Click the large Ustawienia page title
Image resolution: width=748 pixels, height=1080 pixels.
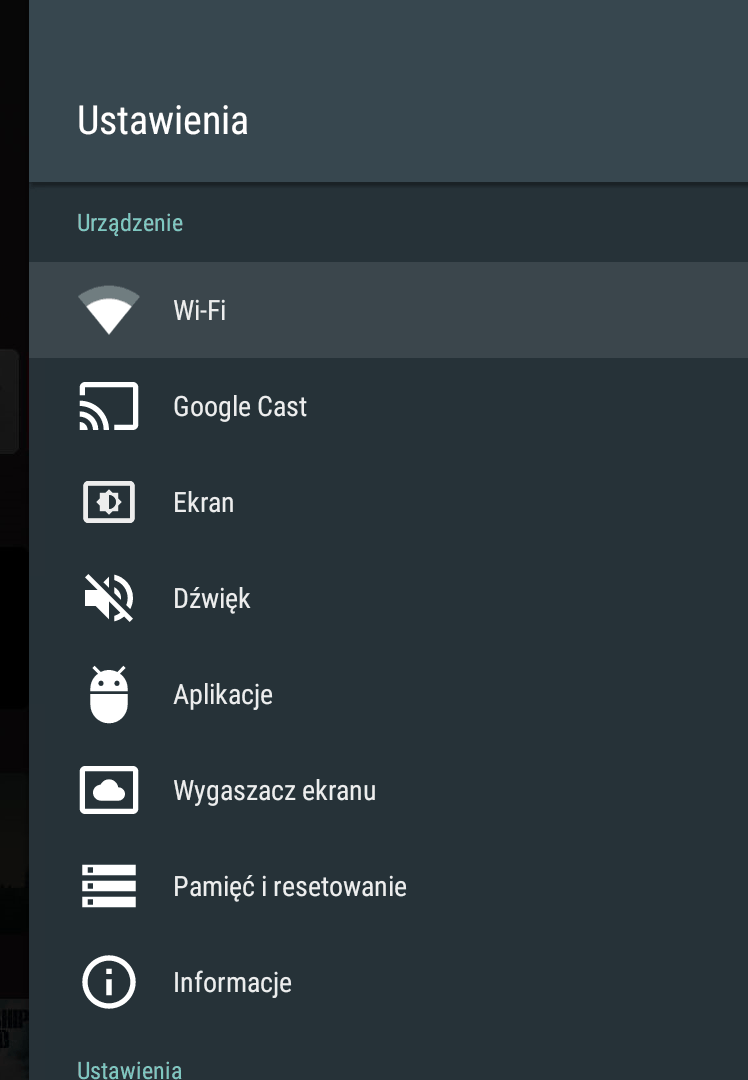163,120
